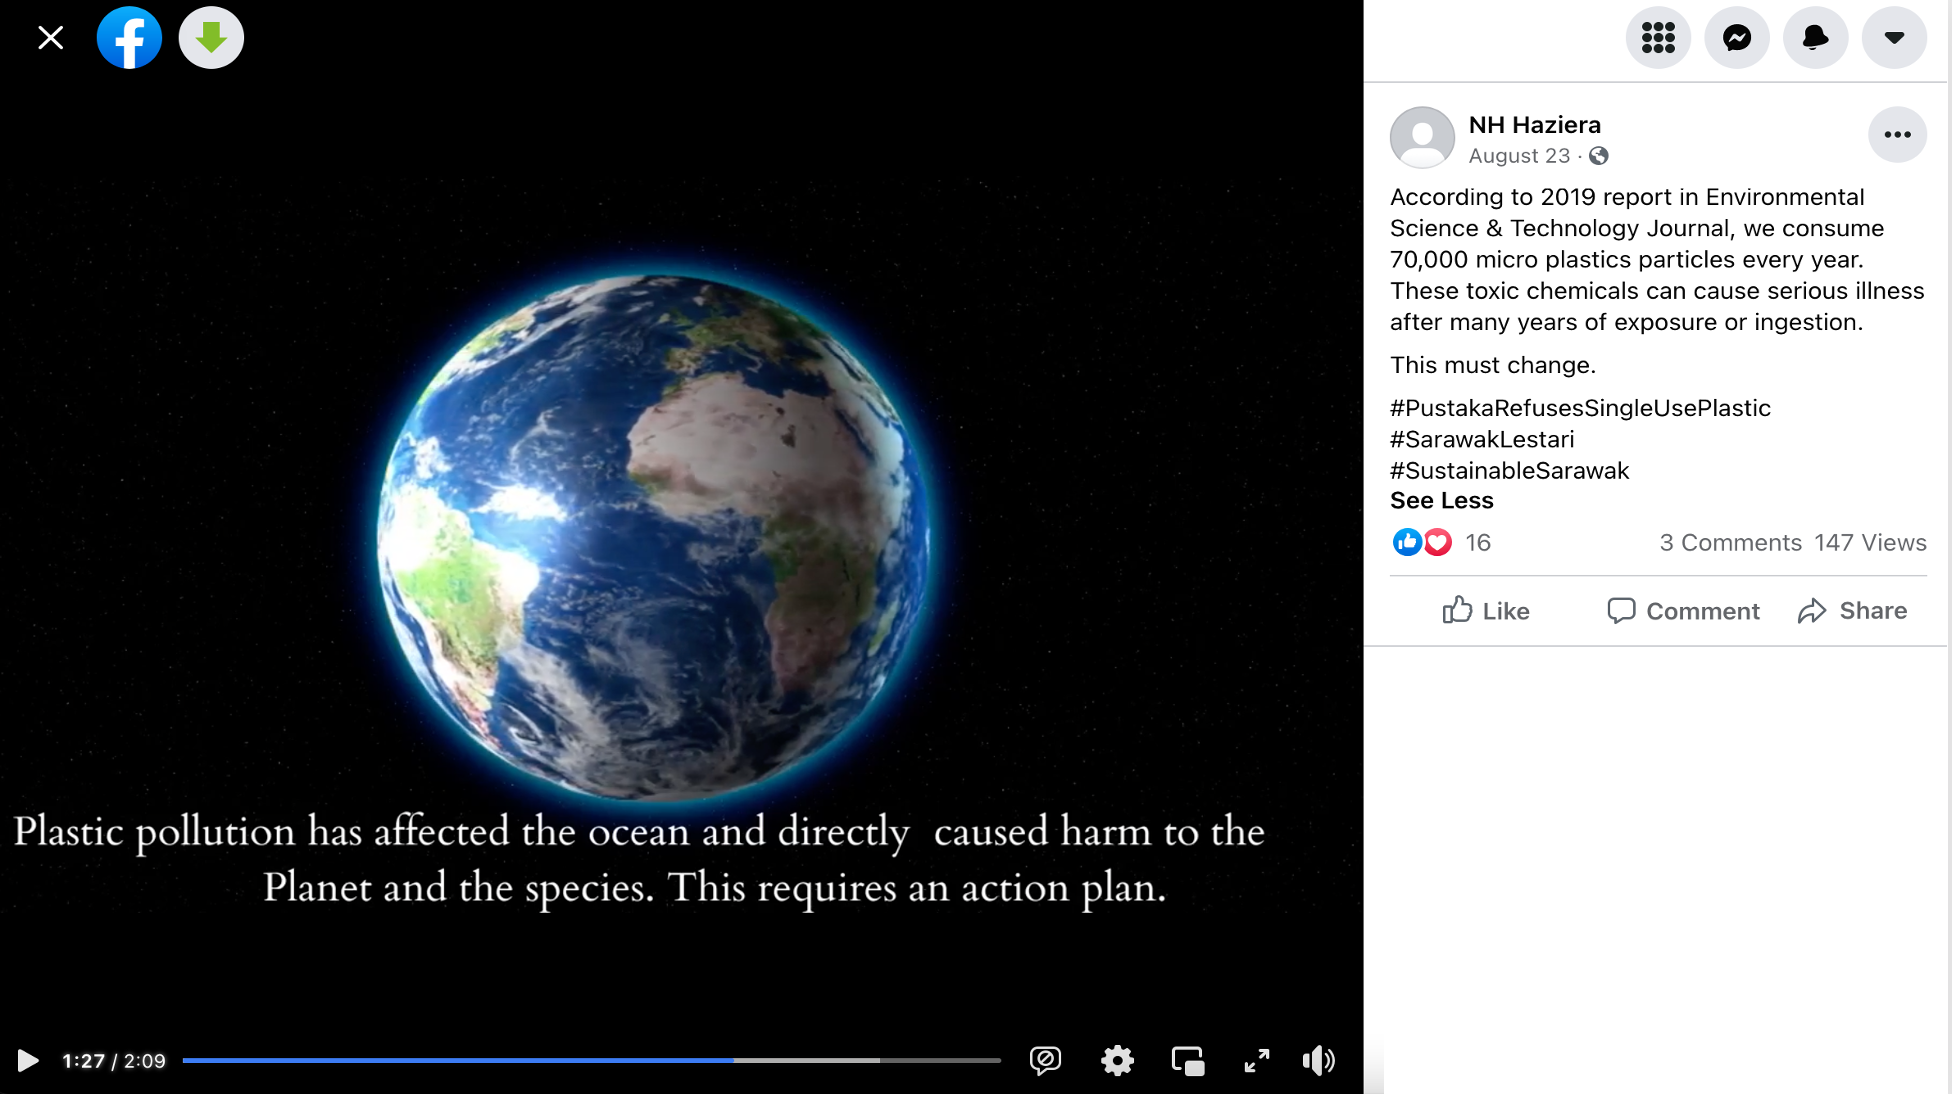This screenshot has height=1094, width=1952.
Task: Seek on the video progress bar
Action: [591, 1060]
